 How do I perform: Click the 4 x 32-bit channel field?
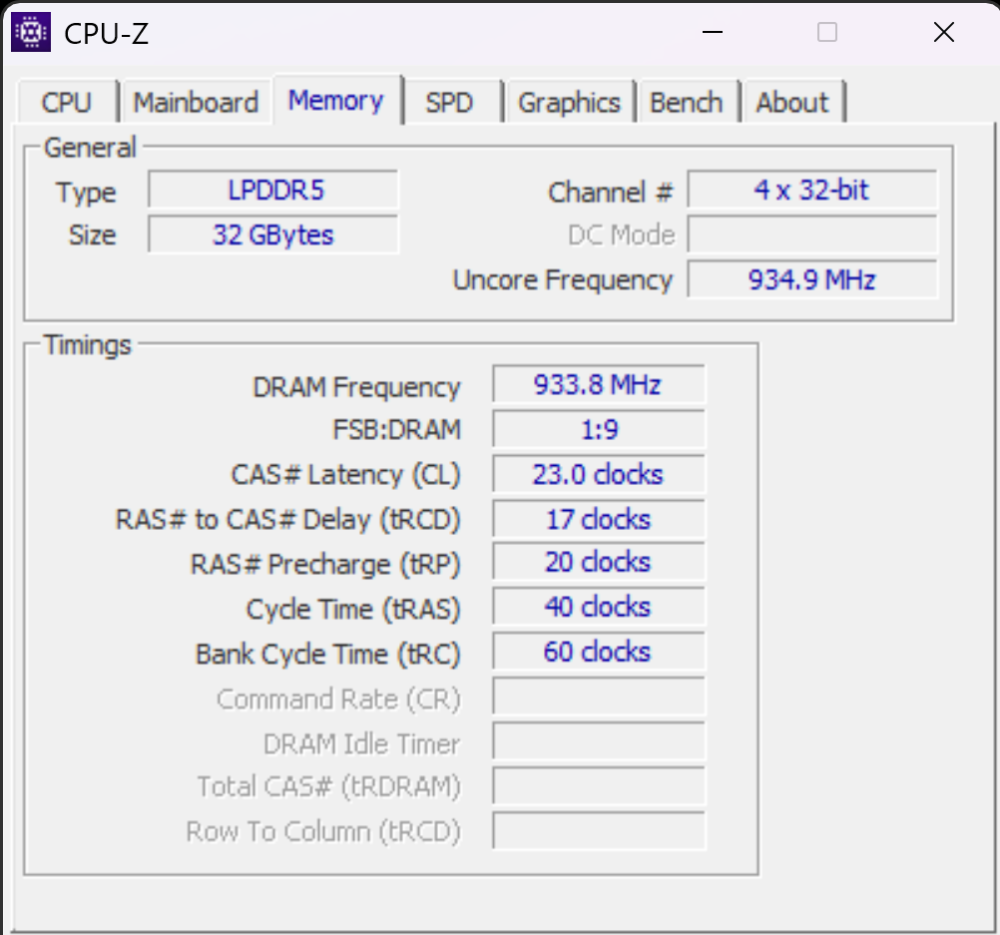click(812, 189)
